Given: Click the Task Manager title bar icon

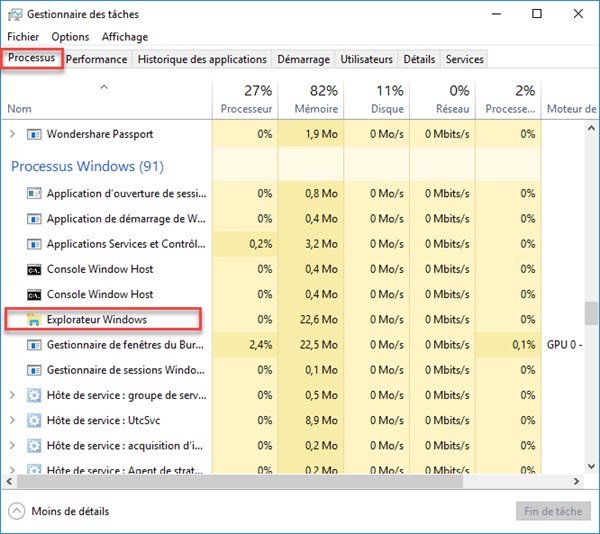Looking at the screenshot, I should tap(15, 15).
